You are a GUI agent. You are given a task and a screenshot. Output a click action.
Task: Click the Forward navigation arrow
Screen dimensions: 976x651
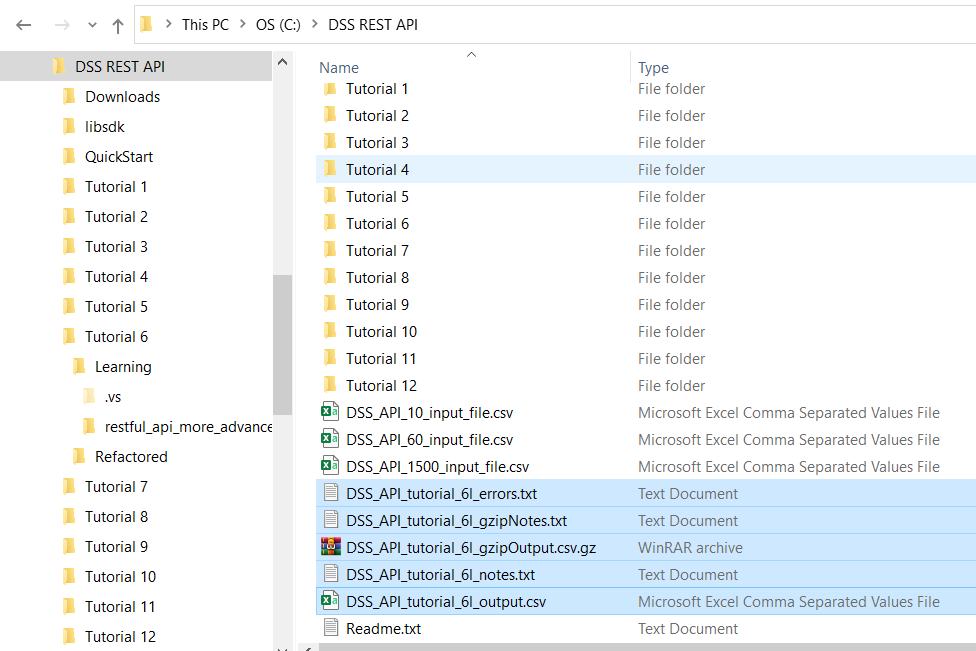(62, 25)
